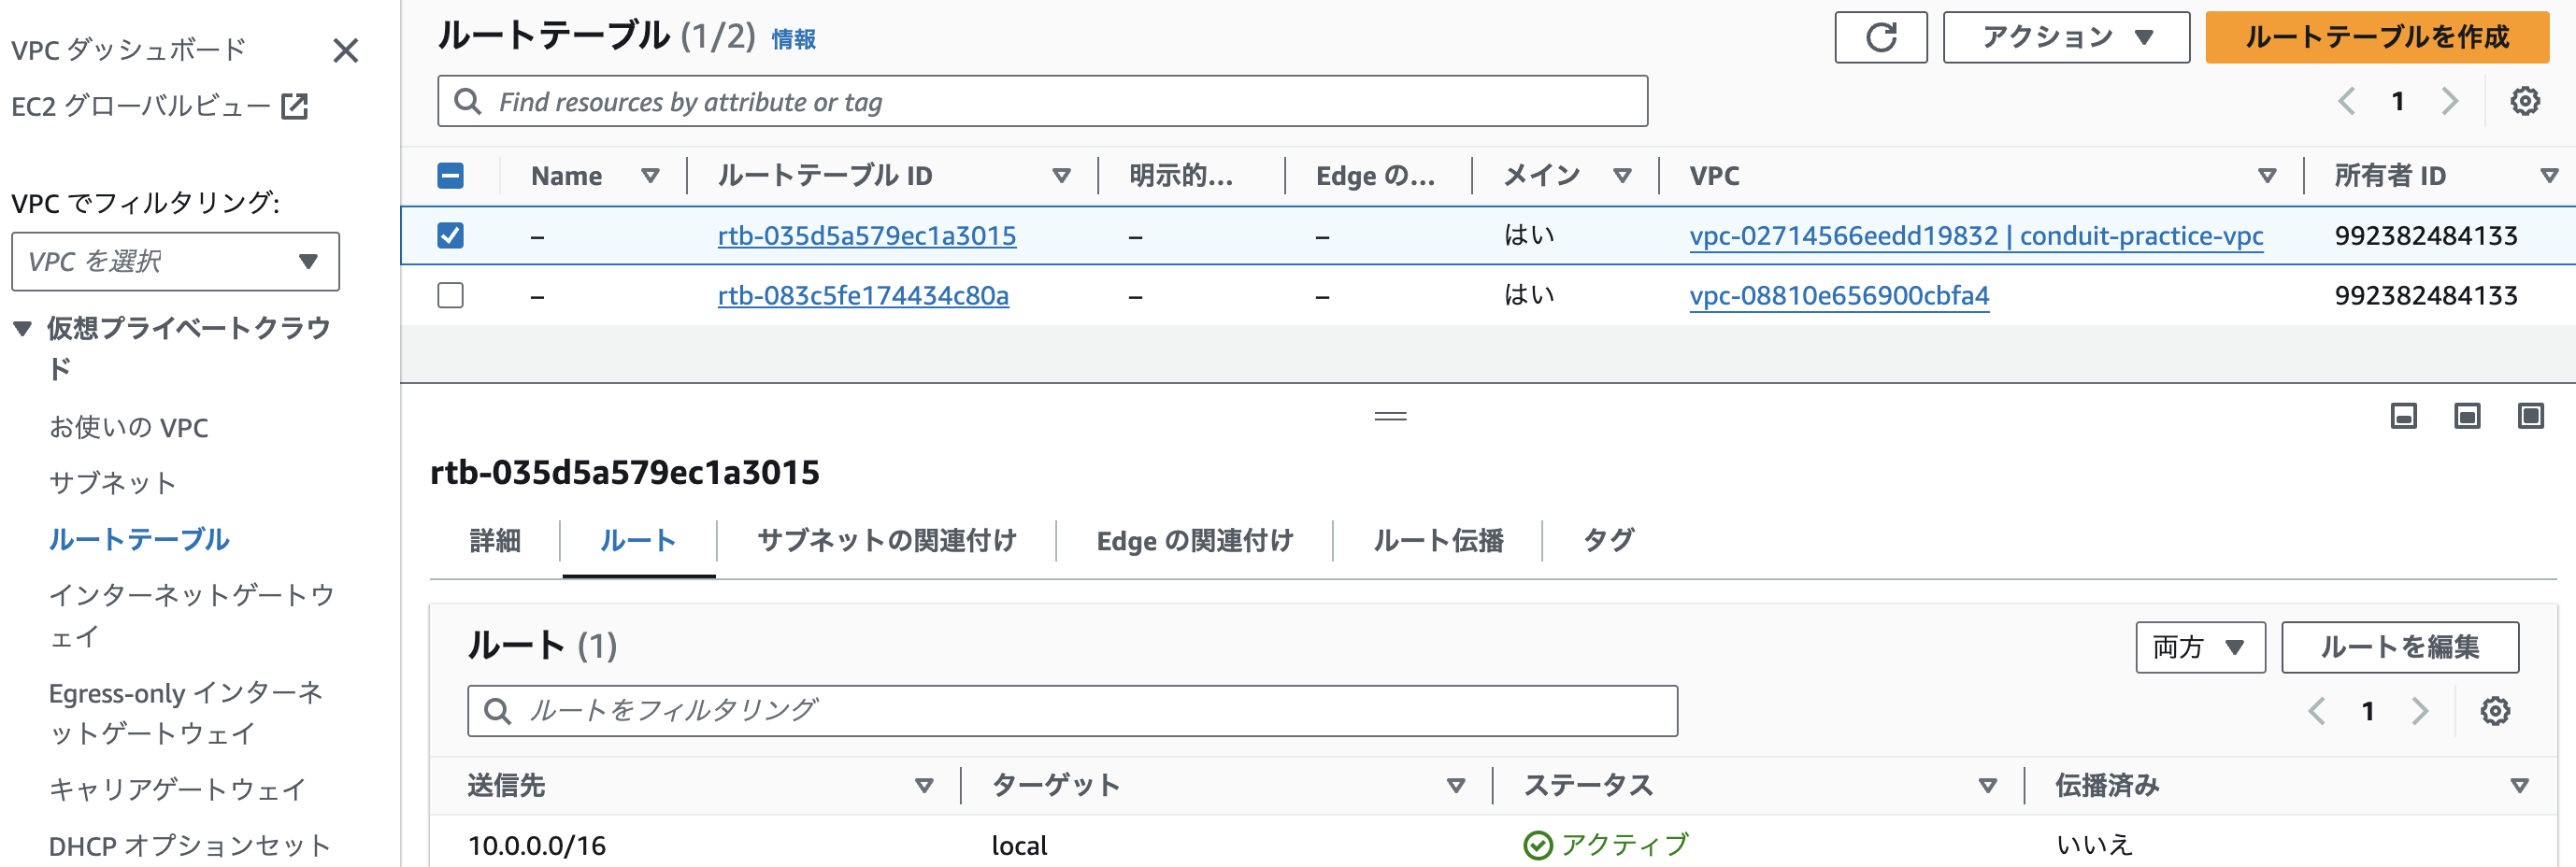
Task: Go to next page with chevron arrow
Action: coord(2449,100)
